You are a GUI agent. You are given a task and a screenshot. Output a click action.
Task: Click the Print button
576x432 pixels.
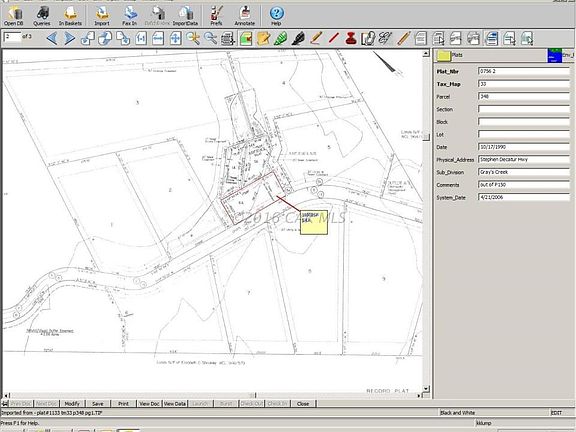pyautogui.click(x=123, y=403)
